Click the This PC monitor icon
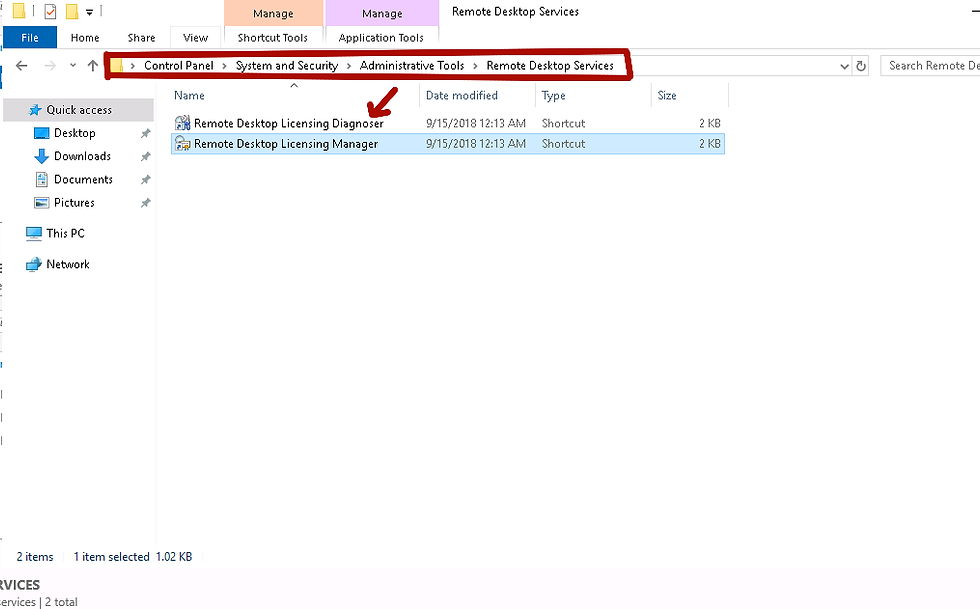The height and width of the screenshot is (609, 980). [34, 233]
